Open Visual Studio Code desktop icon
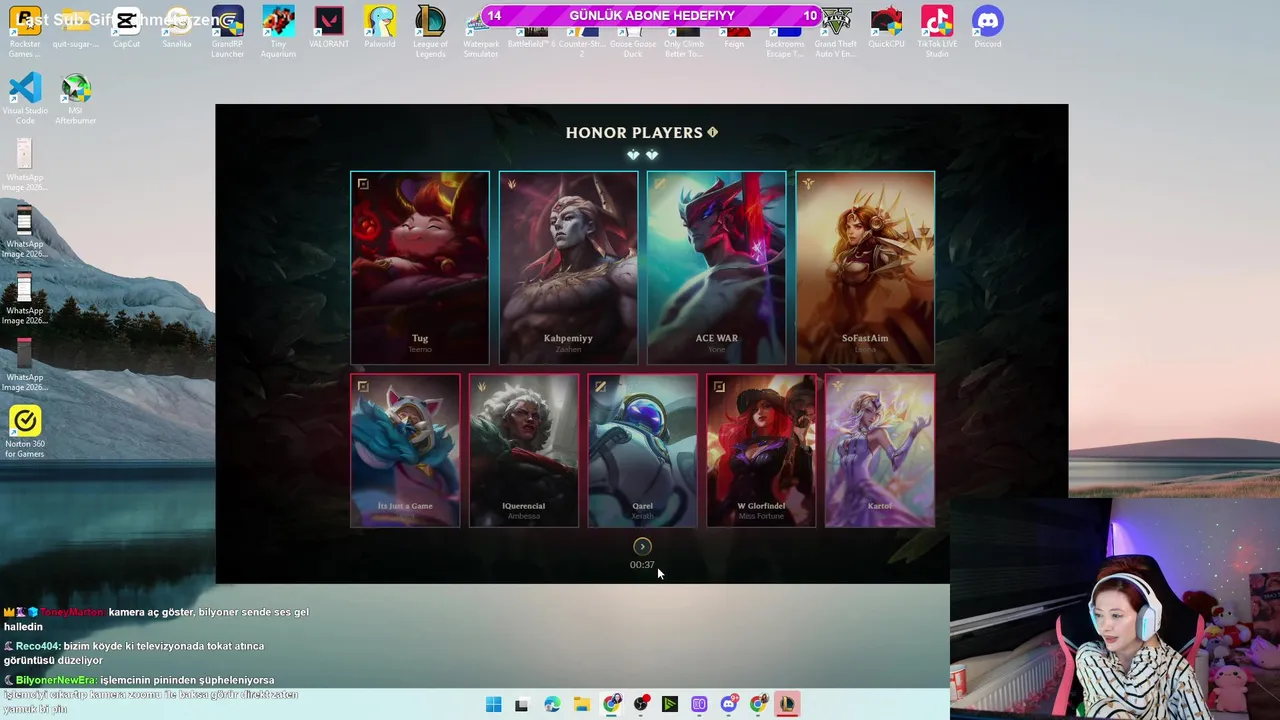This screenshot has height=720, width=1280. tap(25, 98)
